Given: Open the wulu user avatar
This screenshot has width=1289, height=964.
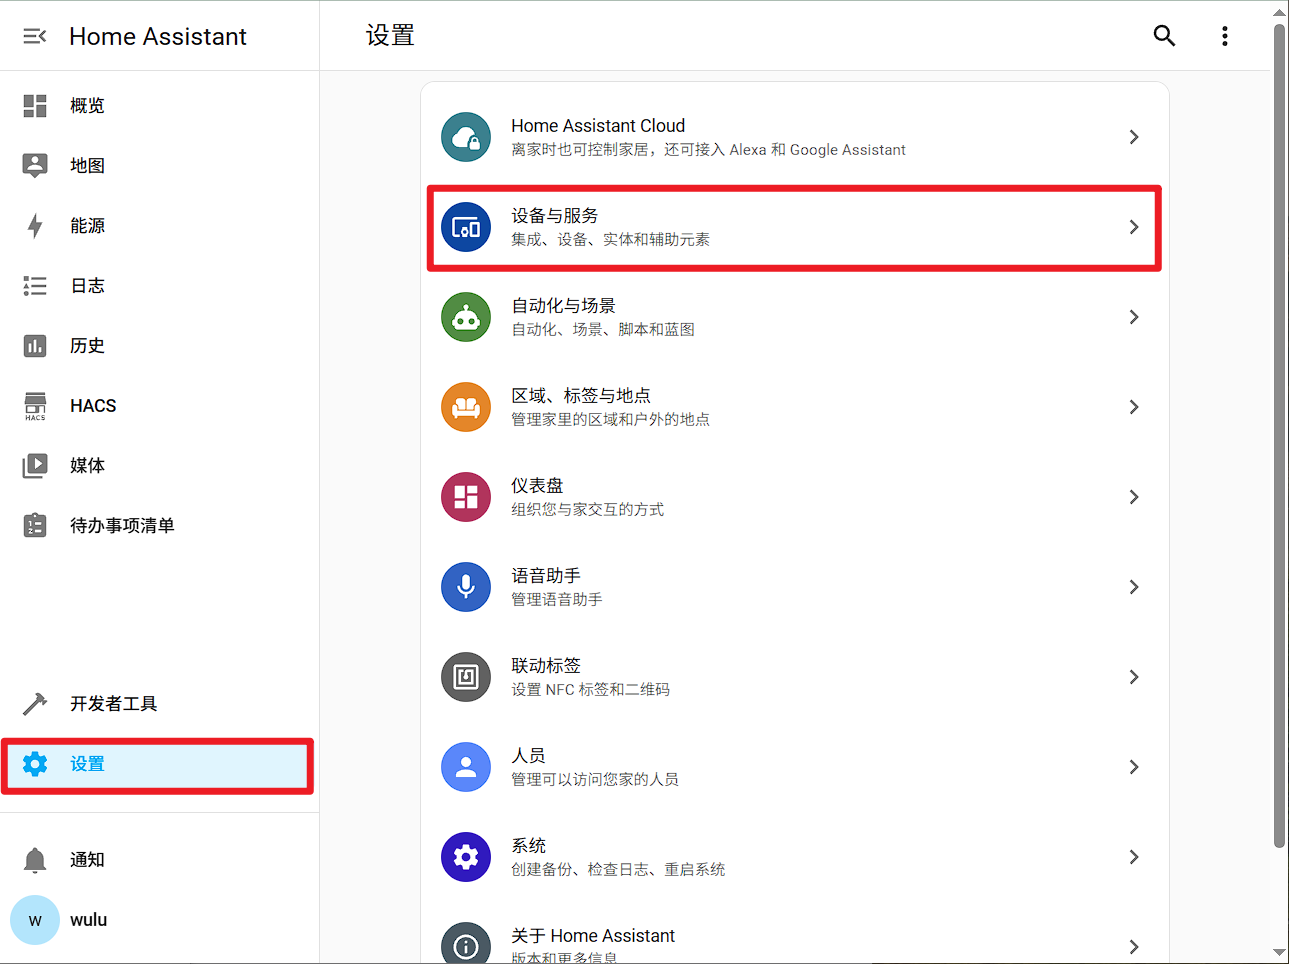Looking at the screenshot, I should click(x=35, y=920).
